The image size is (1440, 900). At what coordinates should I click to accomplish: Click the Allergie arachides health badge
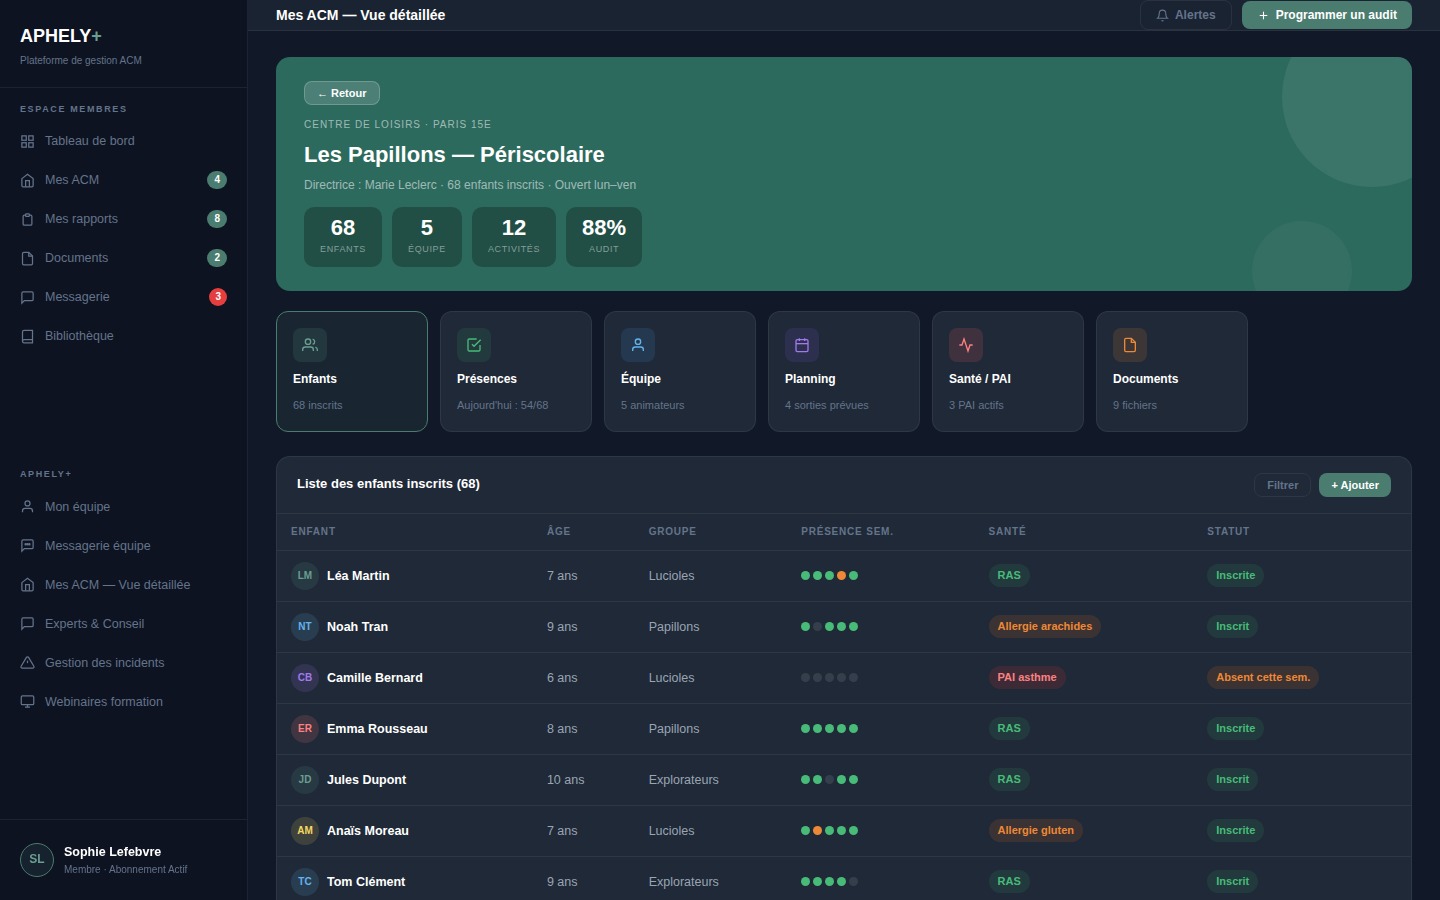1044,627
